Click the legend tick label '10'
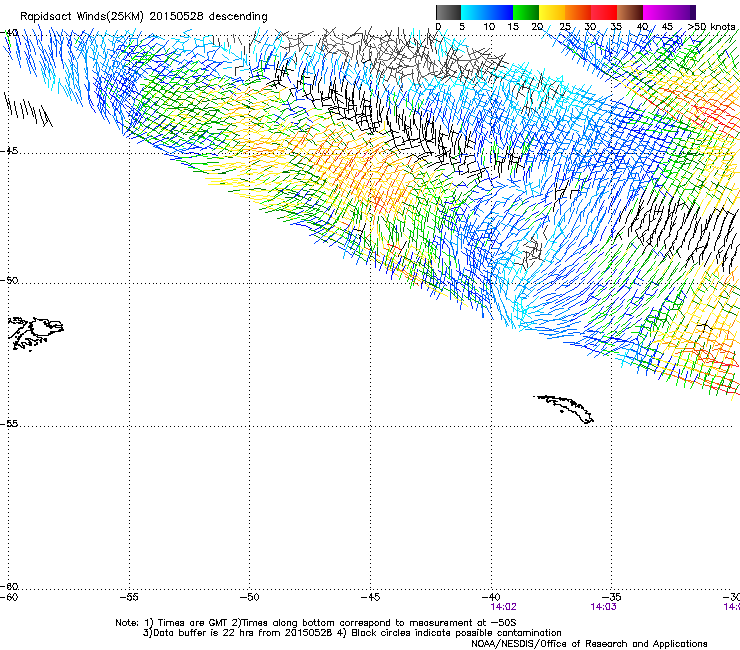 (489, 27)
